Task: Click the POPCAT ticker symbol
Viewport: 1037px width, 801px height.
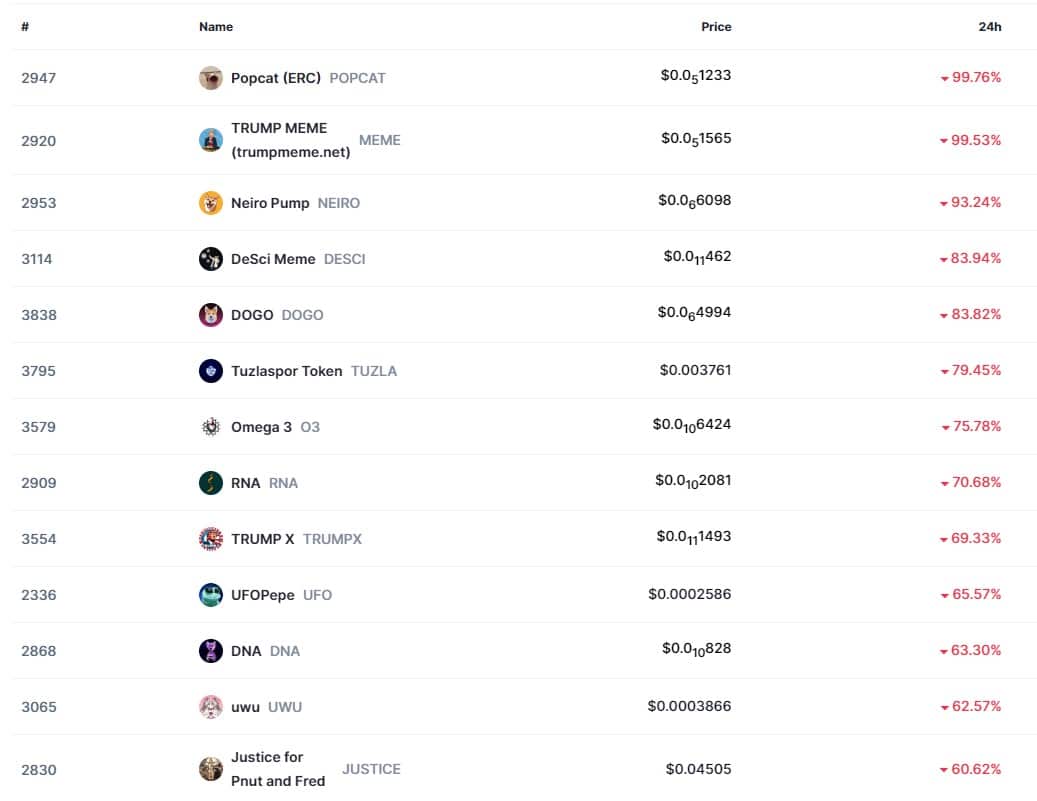Action: tap(357, 78)
